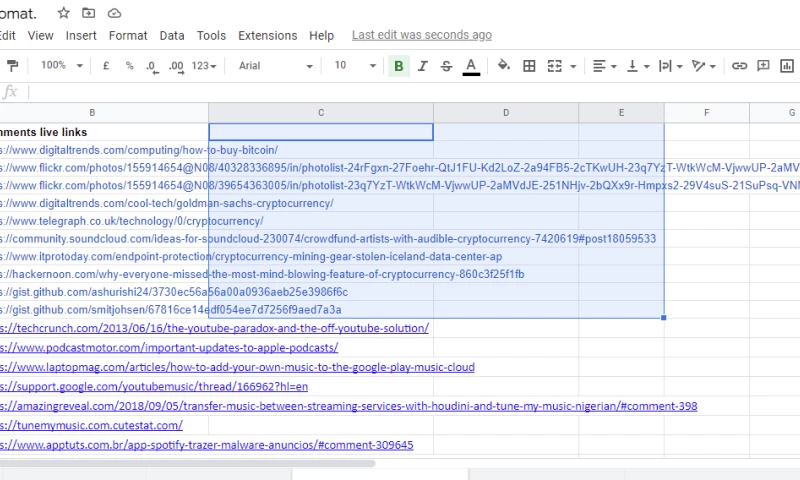Screen dimensions: 800x480
Task: Click the move to folder icon
Action: (89, 13)
